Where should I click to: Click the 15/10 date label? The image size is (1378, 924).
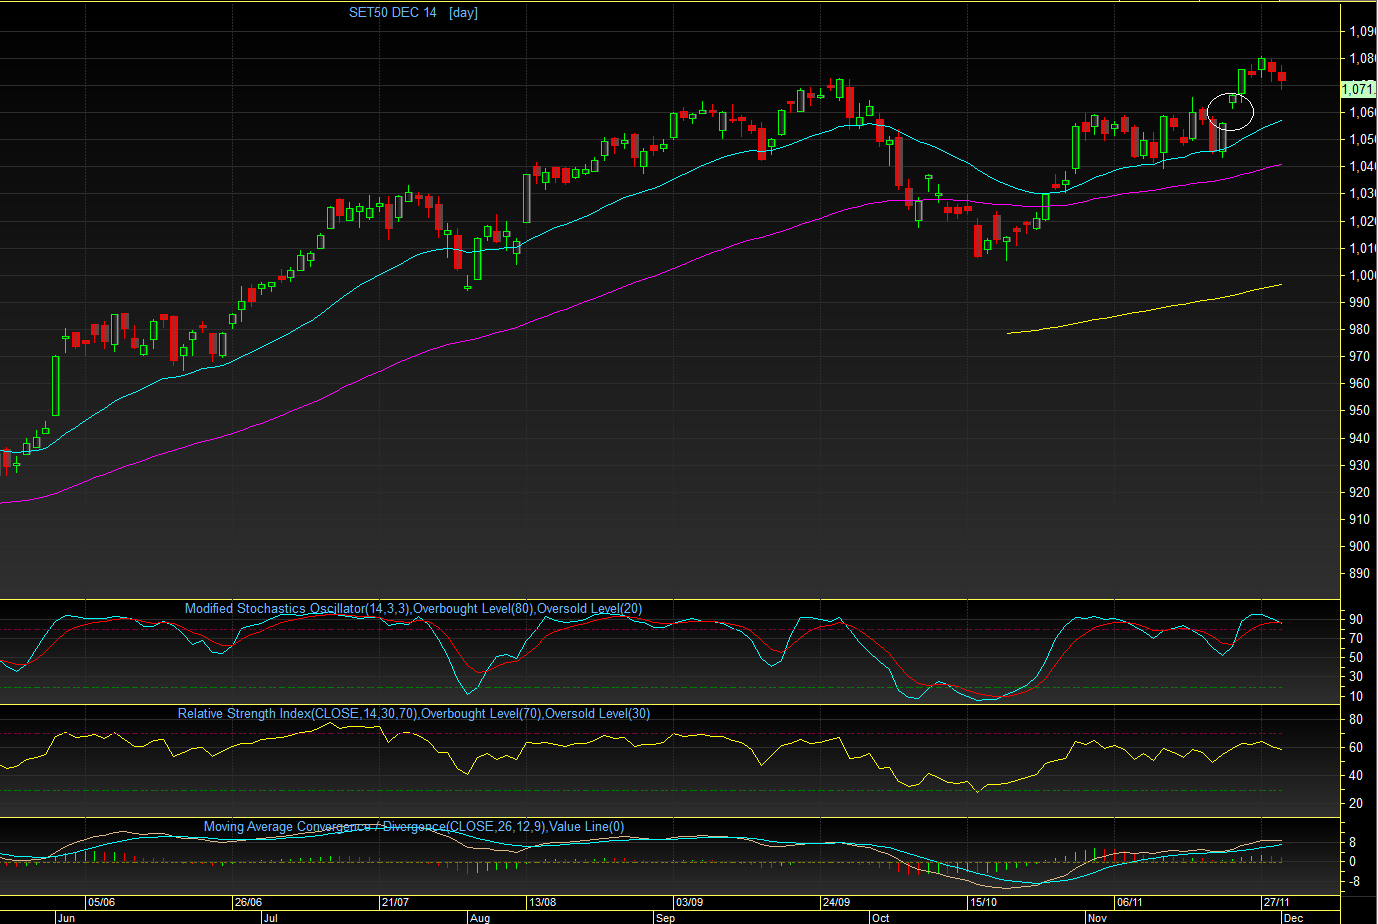[x=983, y=902]
